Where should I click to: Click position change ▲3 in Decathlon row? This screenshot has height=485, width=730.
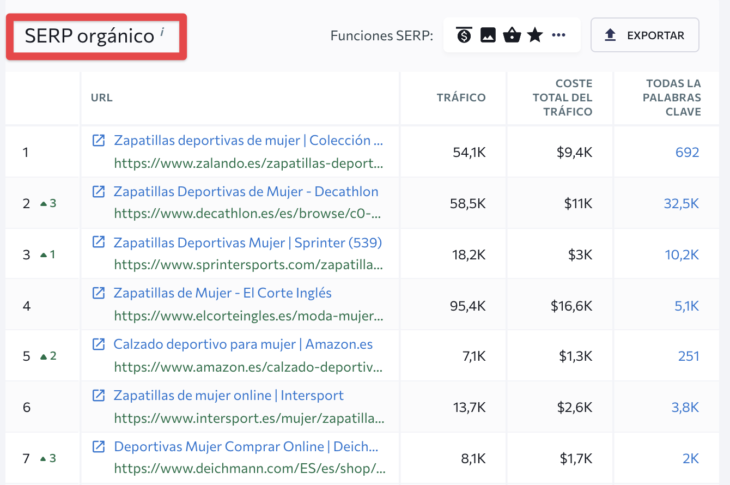[x=48, y=203]
